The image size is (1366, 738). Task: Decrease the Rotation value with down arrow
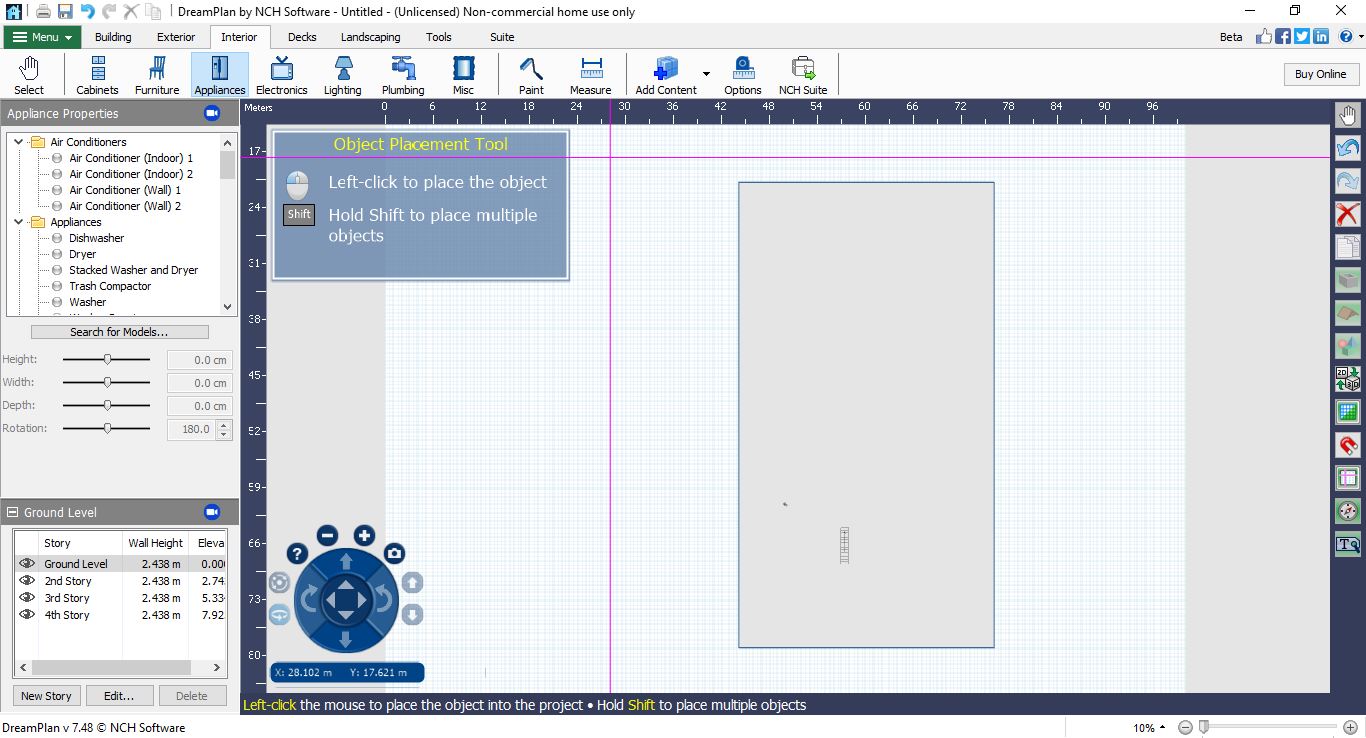click(224, 434)
